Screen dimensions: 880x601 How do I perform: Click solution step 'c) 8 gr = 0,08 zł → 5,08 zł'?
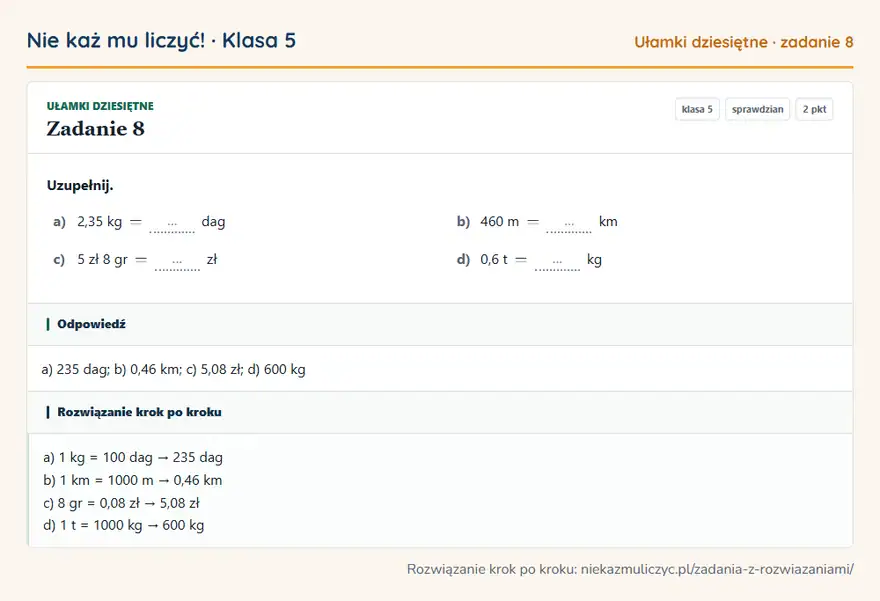(x=121, y=503)
